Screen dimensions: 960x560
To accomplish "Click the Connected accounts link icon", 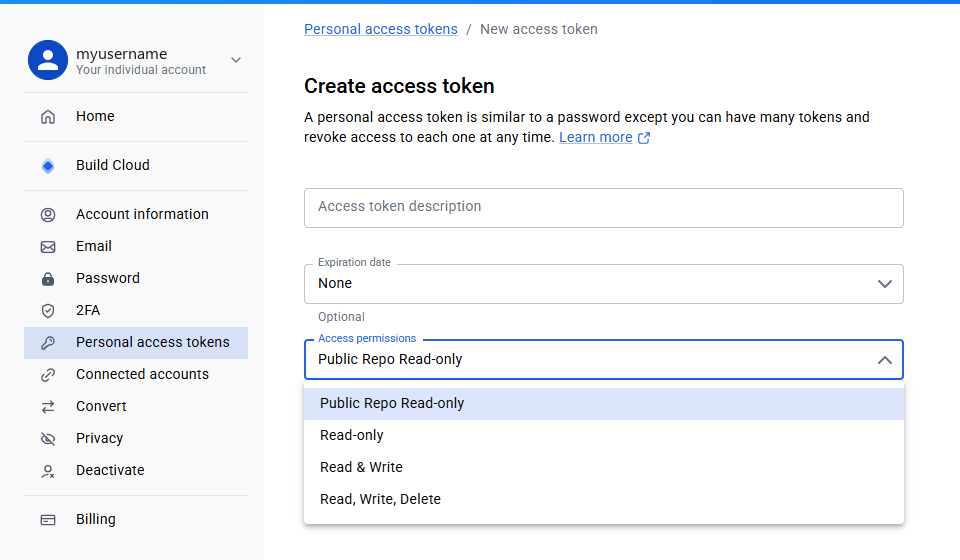I will coord(48,375).
